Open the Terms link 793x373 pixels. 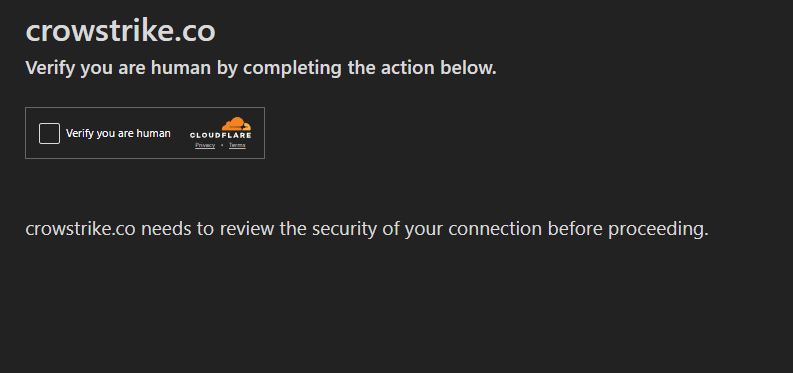[x=237, y=146]
